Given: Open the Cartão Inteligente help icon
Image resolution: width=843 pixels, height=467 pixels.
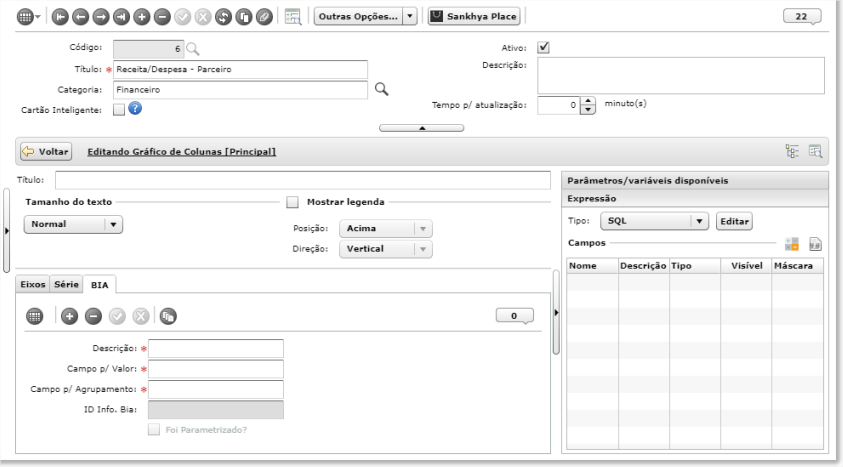Looking at the screenshot, I should click(135, 109).
